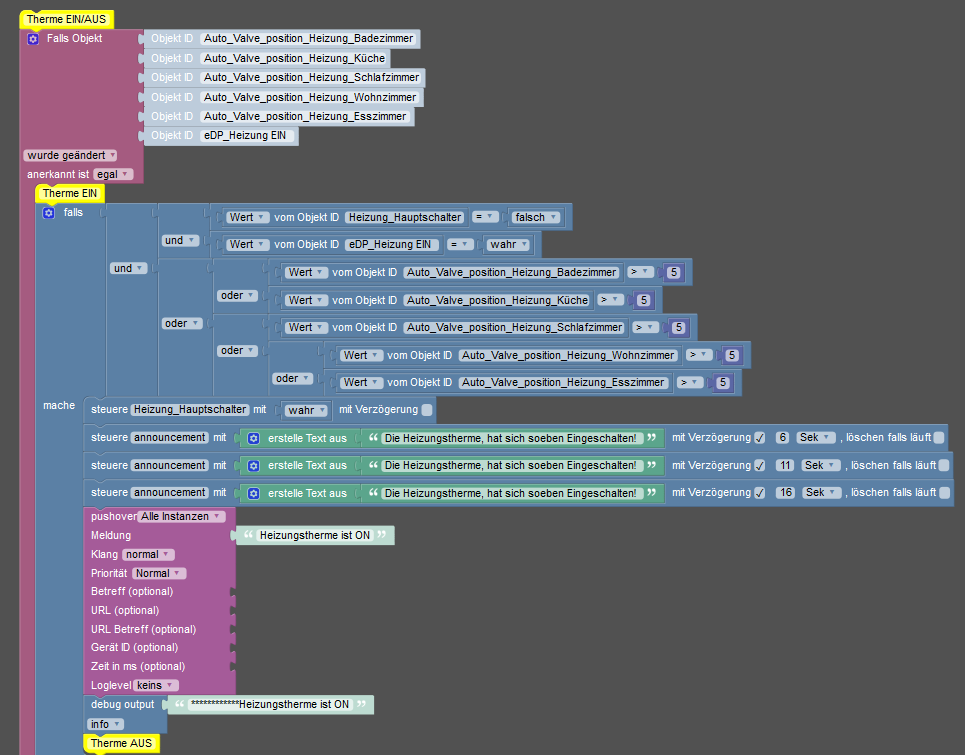Screen dimensions: 965x755
Task: Select Object ID Auto_Valve_position_Heizung_Esszimmer in trigger list
Action: [x=305, y=116]
